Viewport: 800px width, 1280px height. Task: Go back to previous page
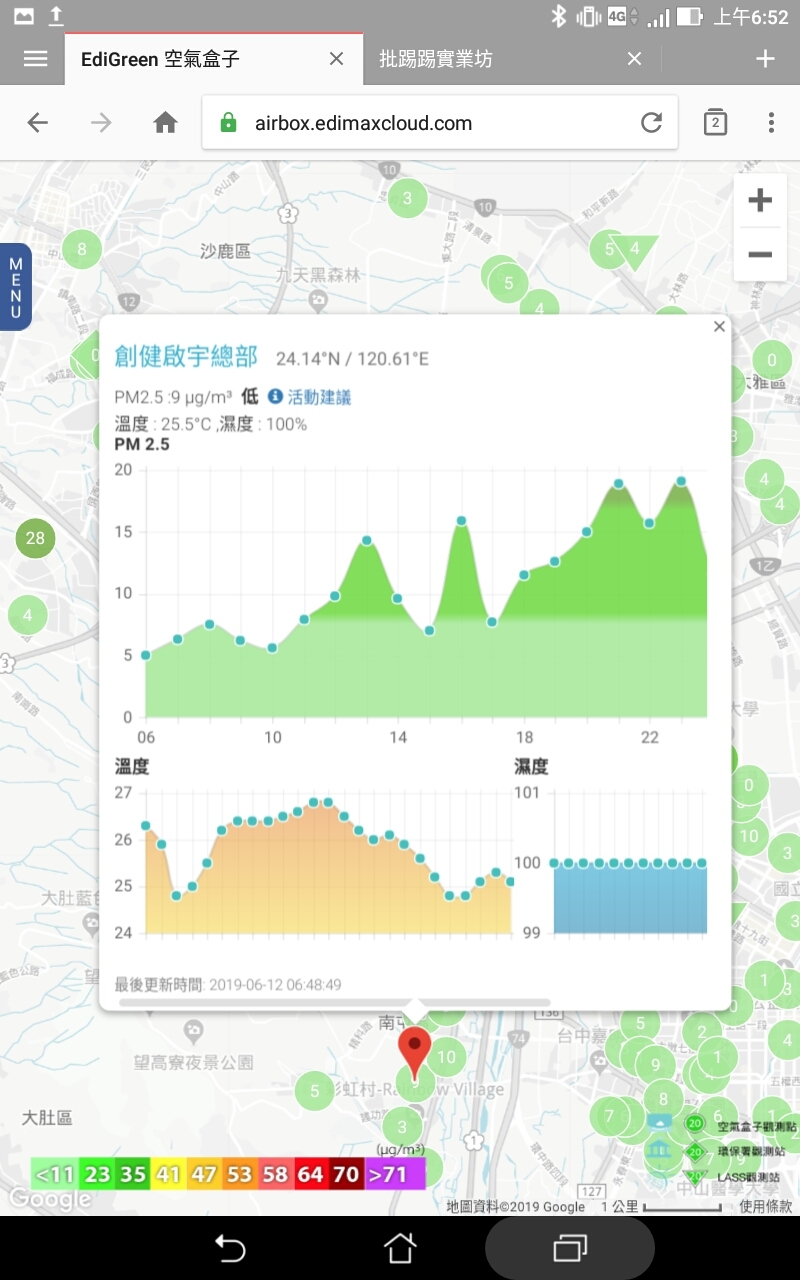coord(38,123)
